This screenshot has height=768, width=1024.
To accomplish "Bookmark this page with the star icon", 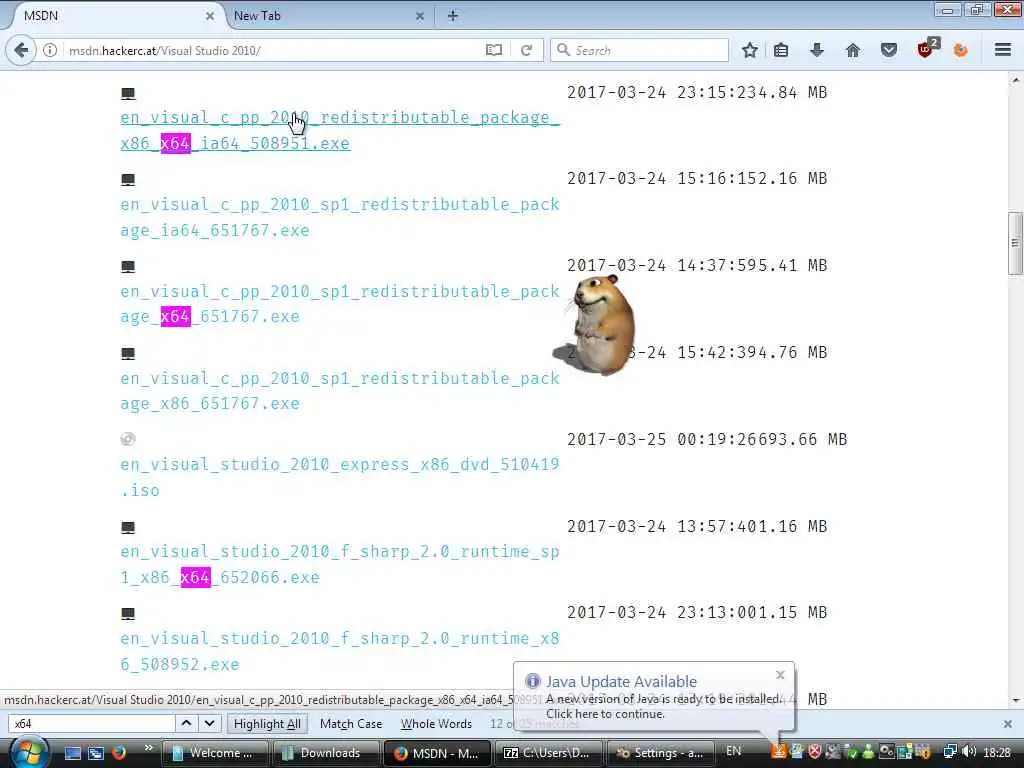I will click(x=750, y=50).
